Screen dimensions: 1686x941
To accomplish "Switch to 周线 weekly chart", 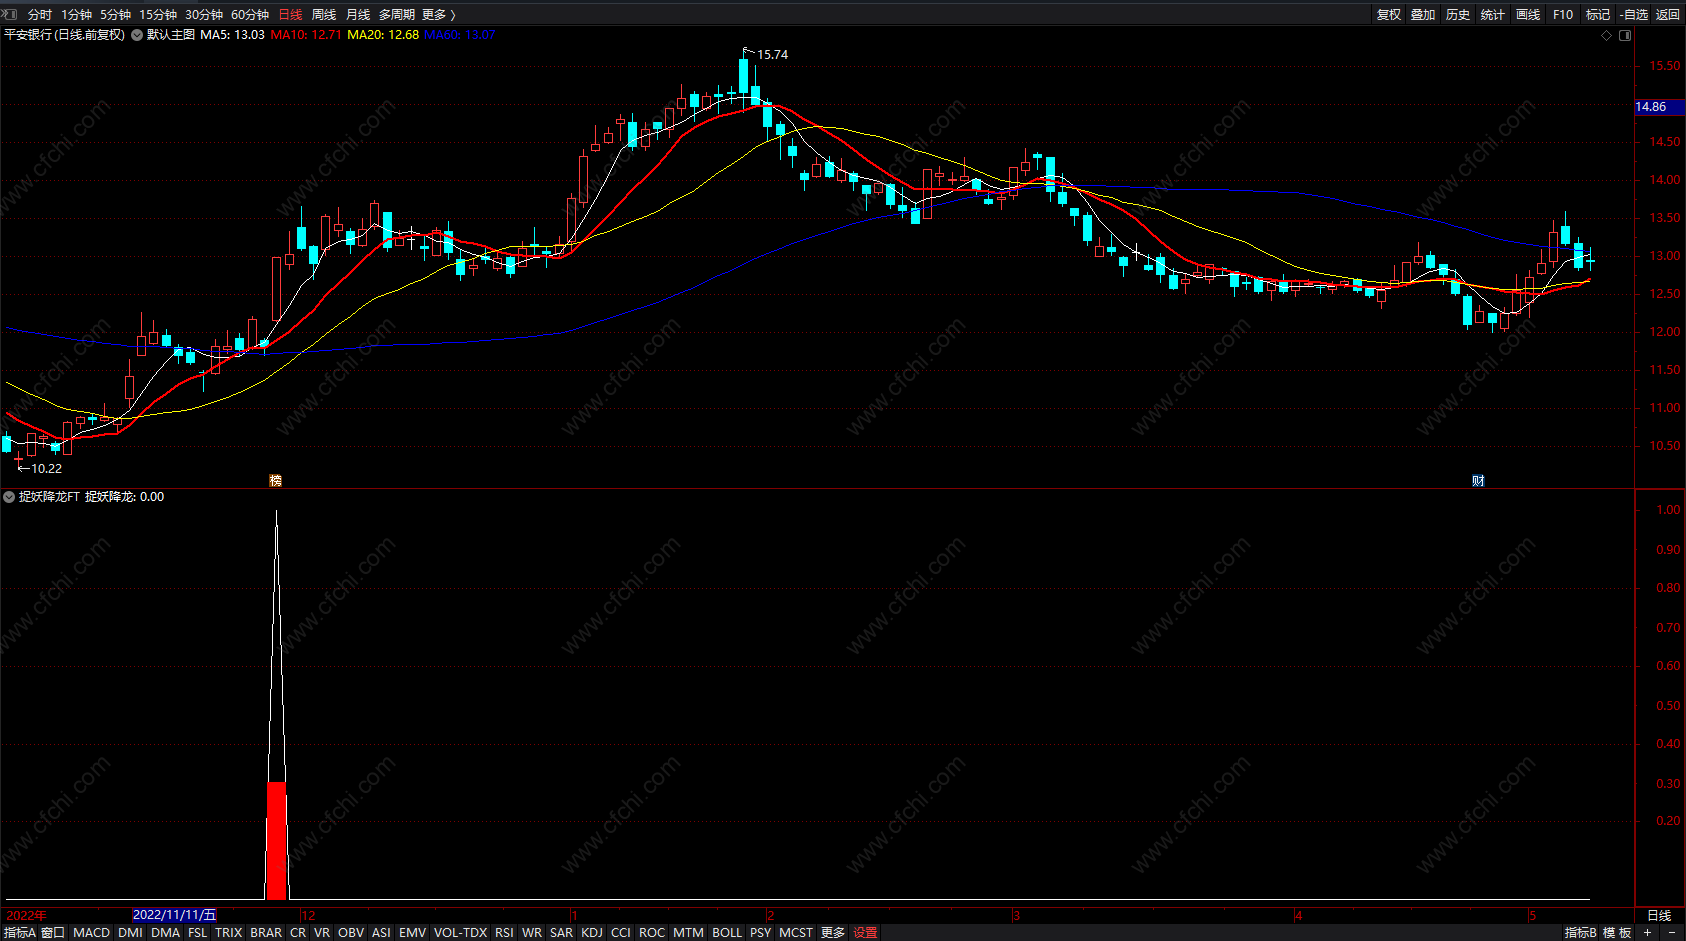I will coord(324,15).
